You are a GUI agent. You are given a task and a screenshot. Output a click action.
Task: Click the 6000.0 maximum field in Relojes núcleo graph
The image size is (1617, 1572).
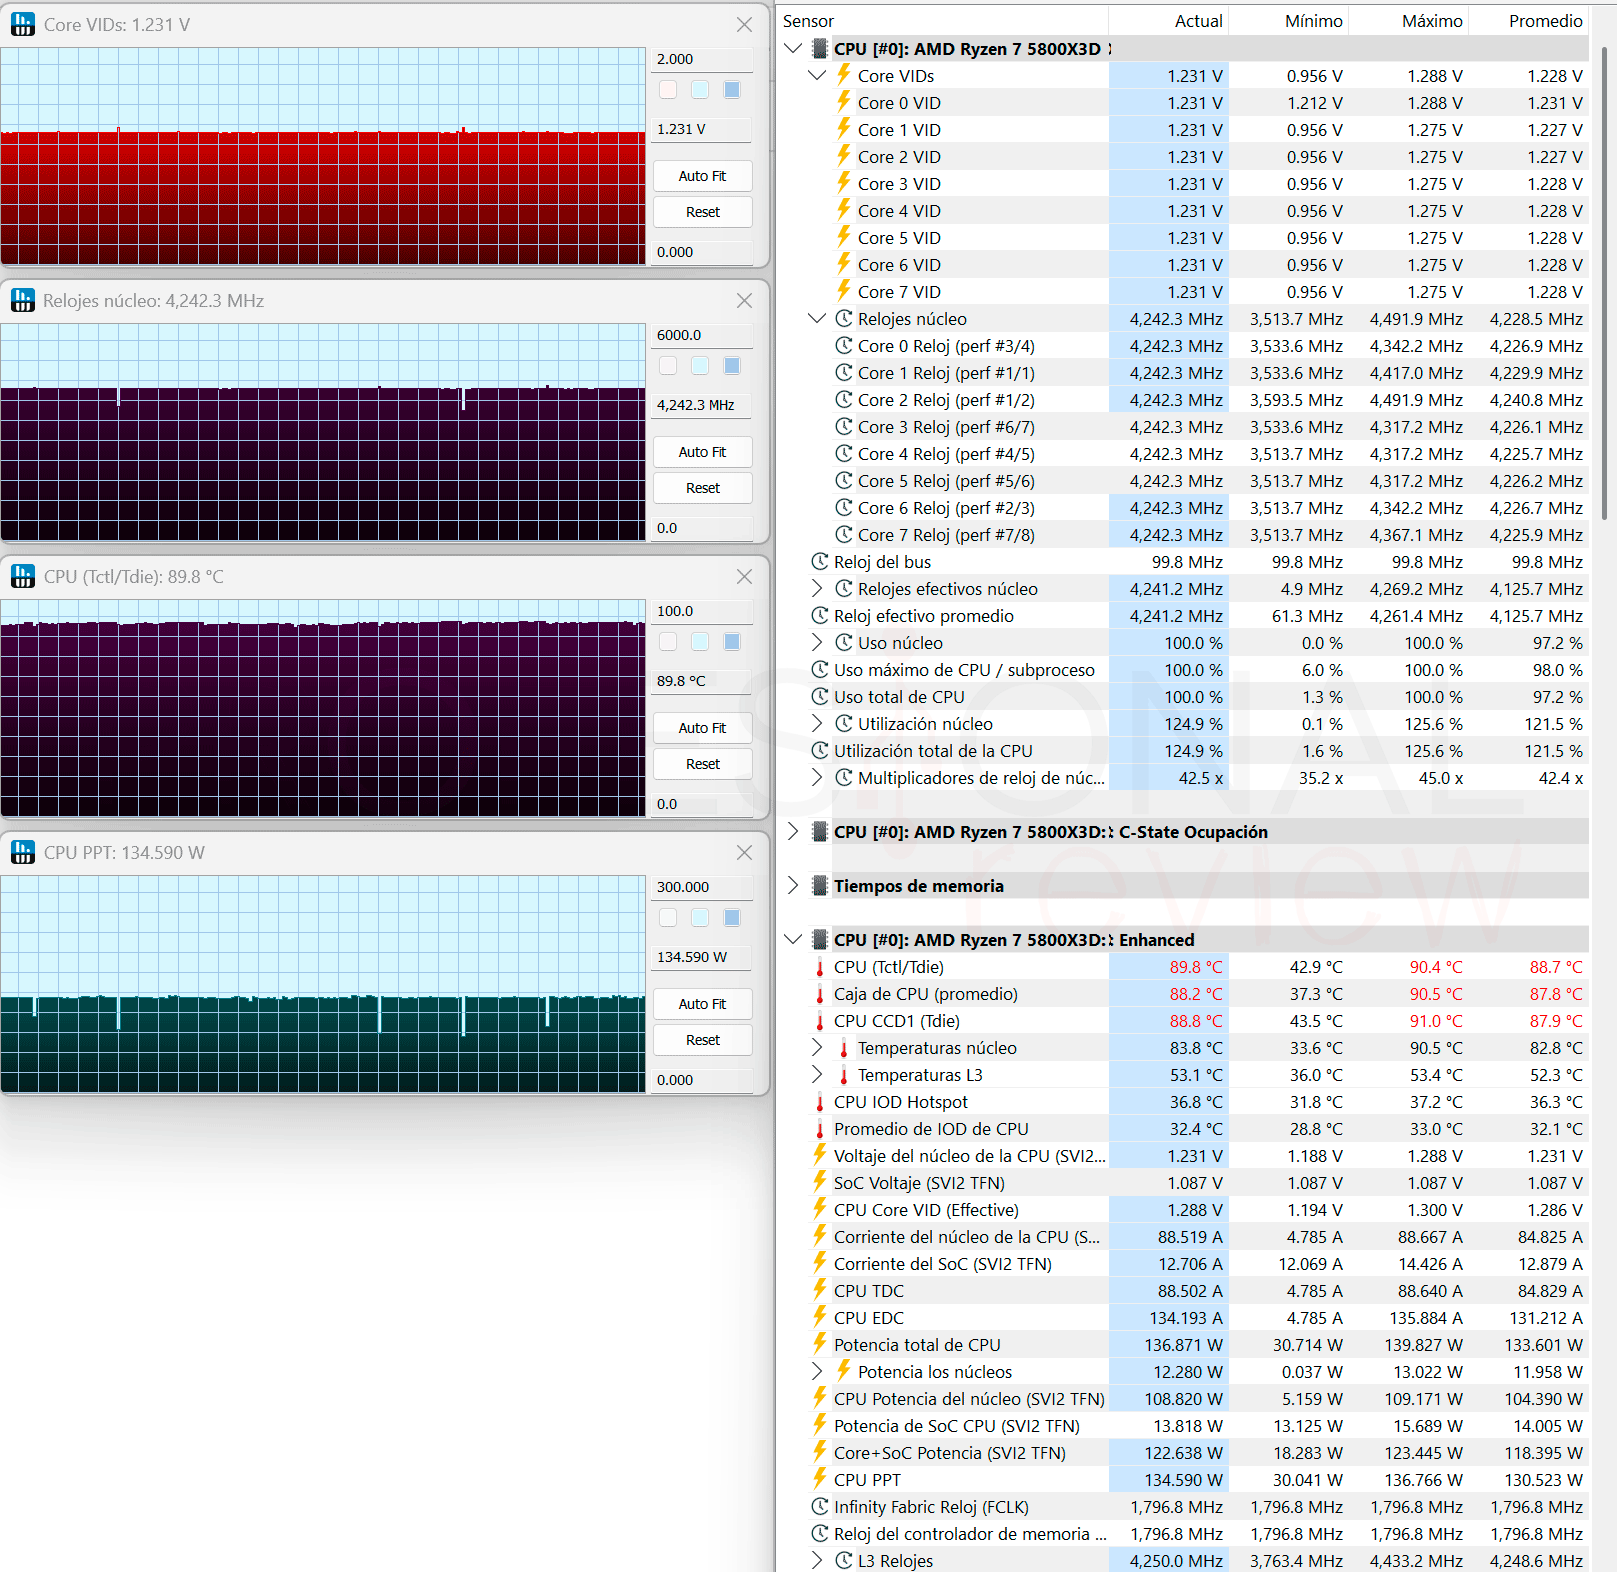(x=702, y=335)
